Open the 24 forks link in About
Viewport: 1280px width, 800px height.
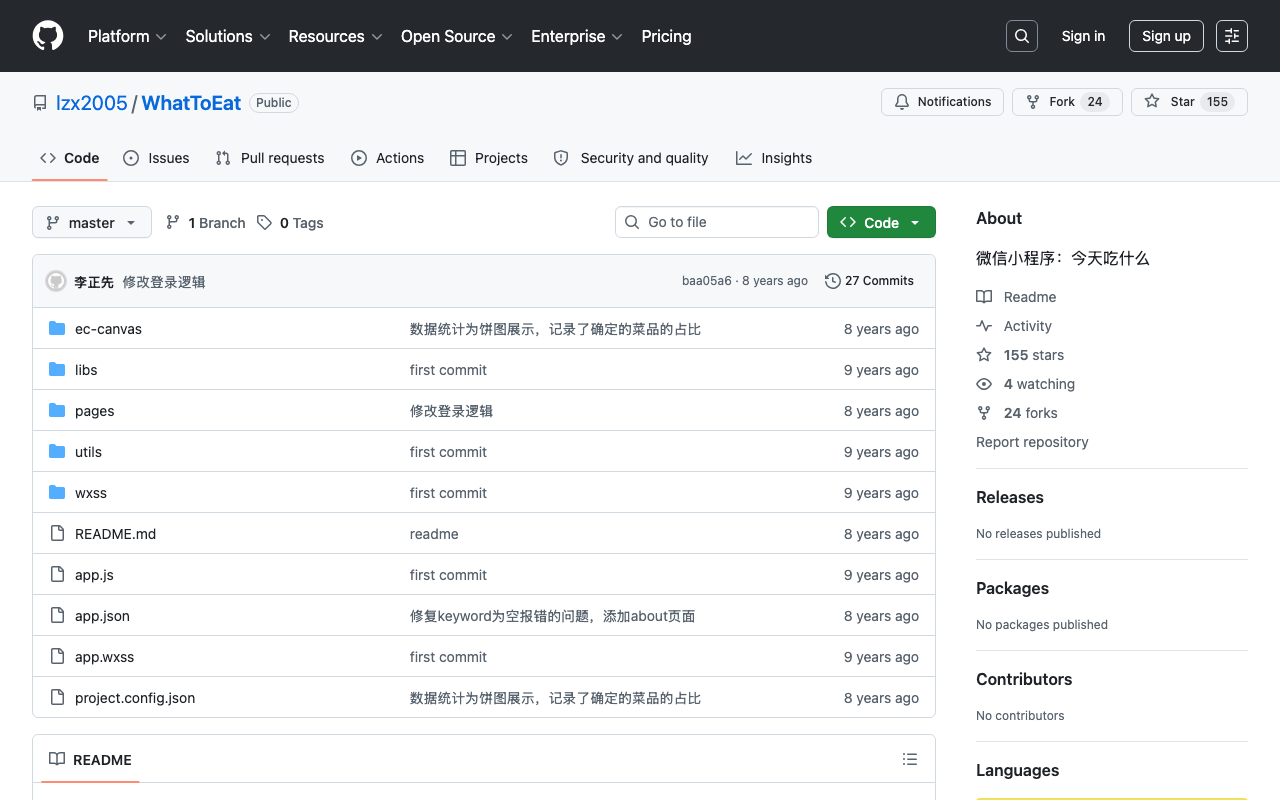[1030, 413]
